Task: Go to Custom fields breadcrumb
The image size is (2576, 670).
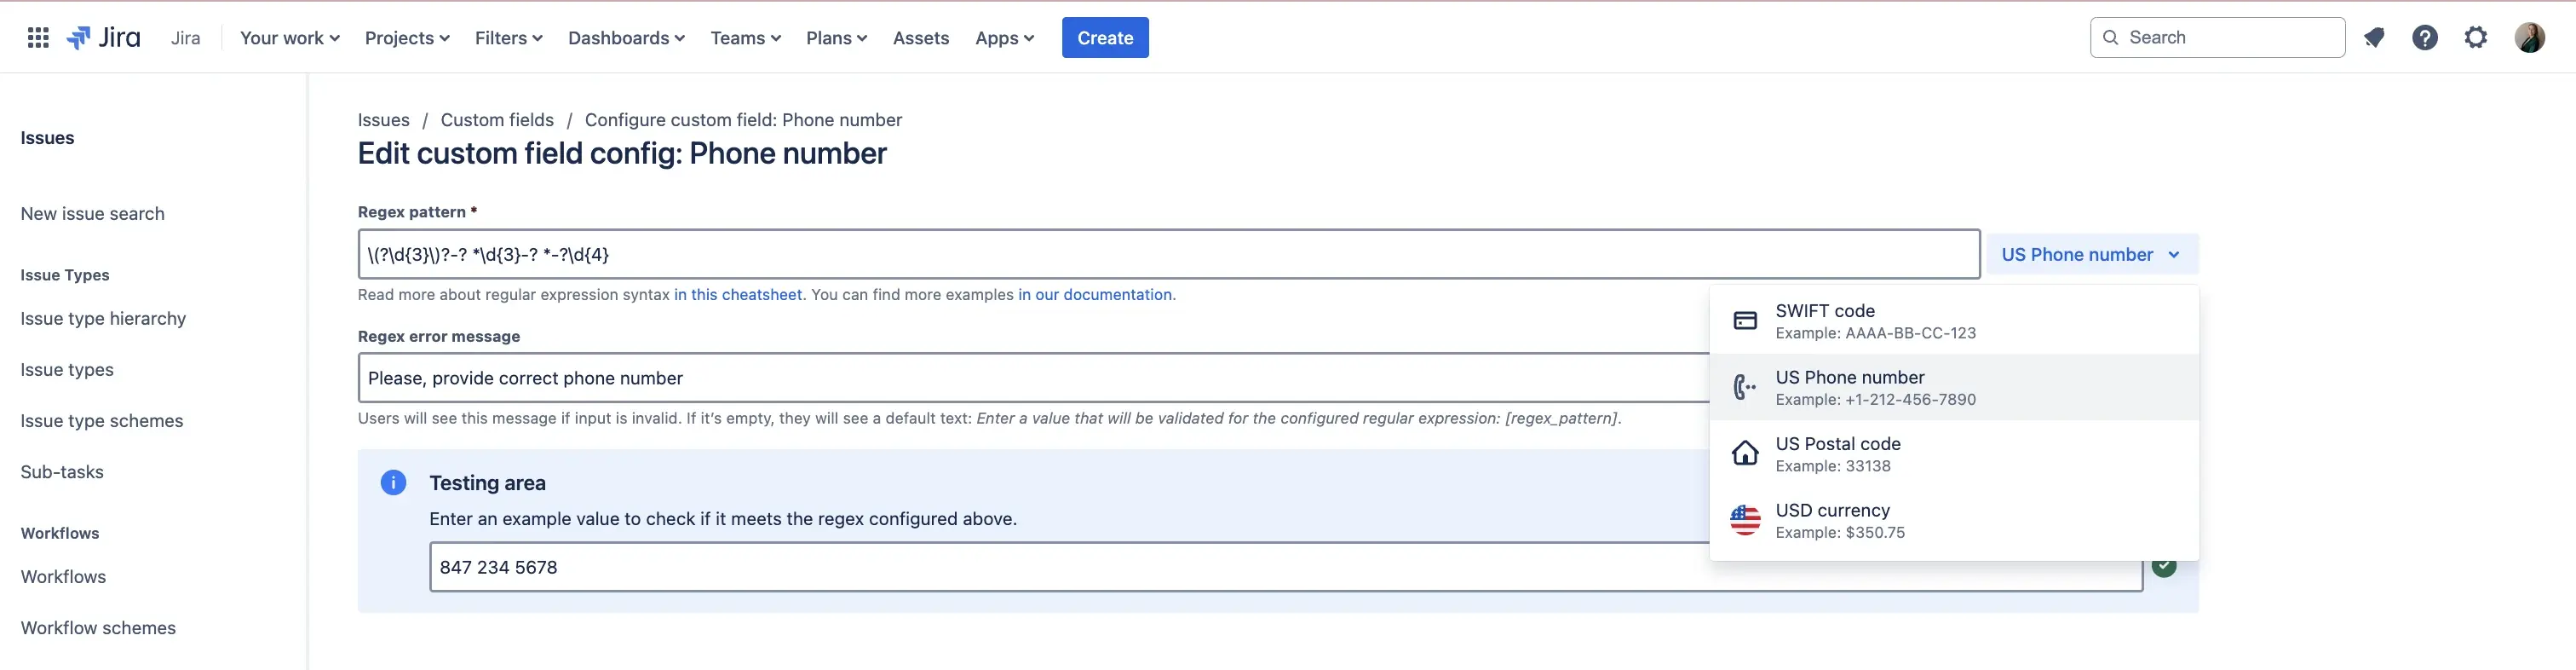Action: tap(497, 120)
